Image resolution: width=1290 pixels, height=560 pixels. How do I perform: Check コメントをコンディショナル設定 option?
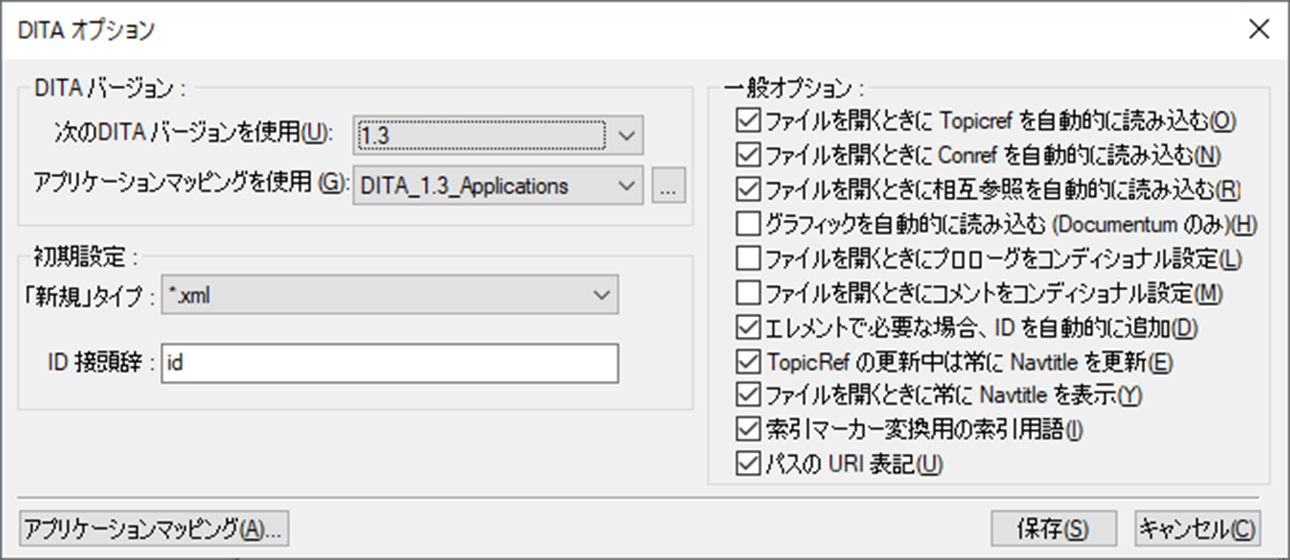[748, 293]
